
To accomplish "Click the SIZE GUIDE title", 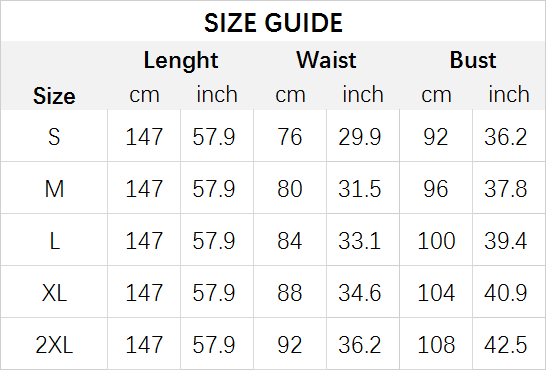I will (273, 23).
